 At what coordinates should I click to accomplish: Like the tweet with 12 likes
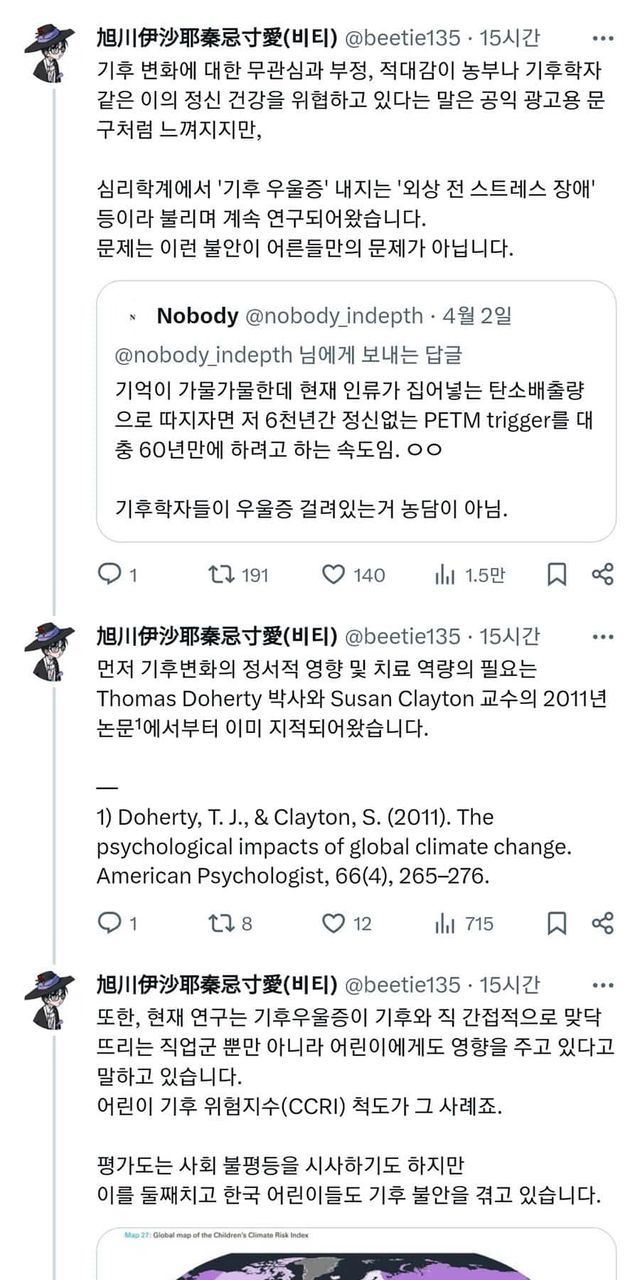pos(334,923)
